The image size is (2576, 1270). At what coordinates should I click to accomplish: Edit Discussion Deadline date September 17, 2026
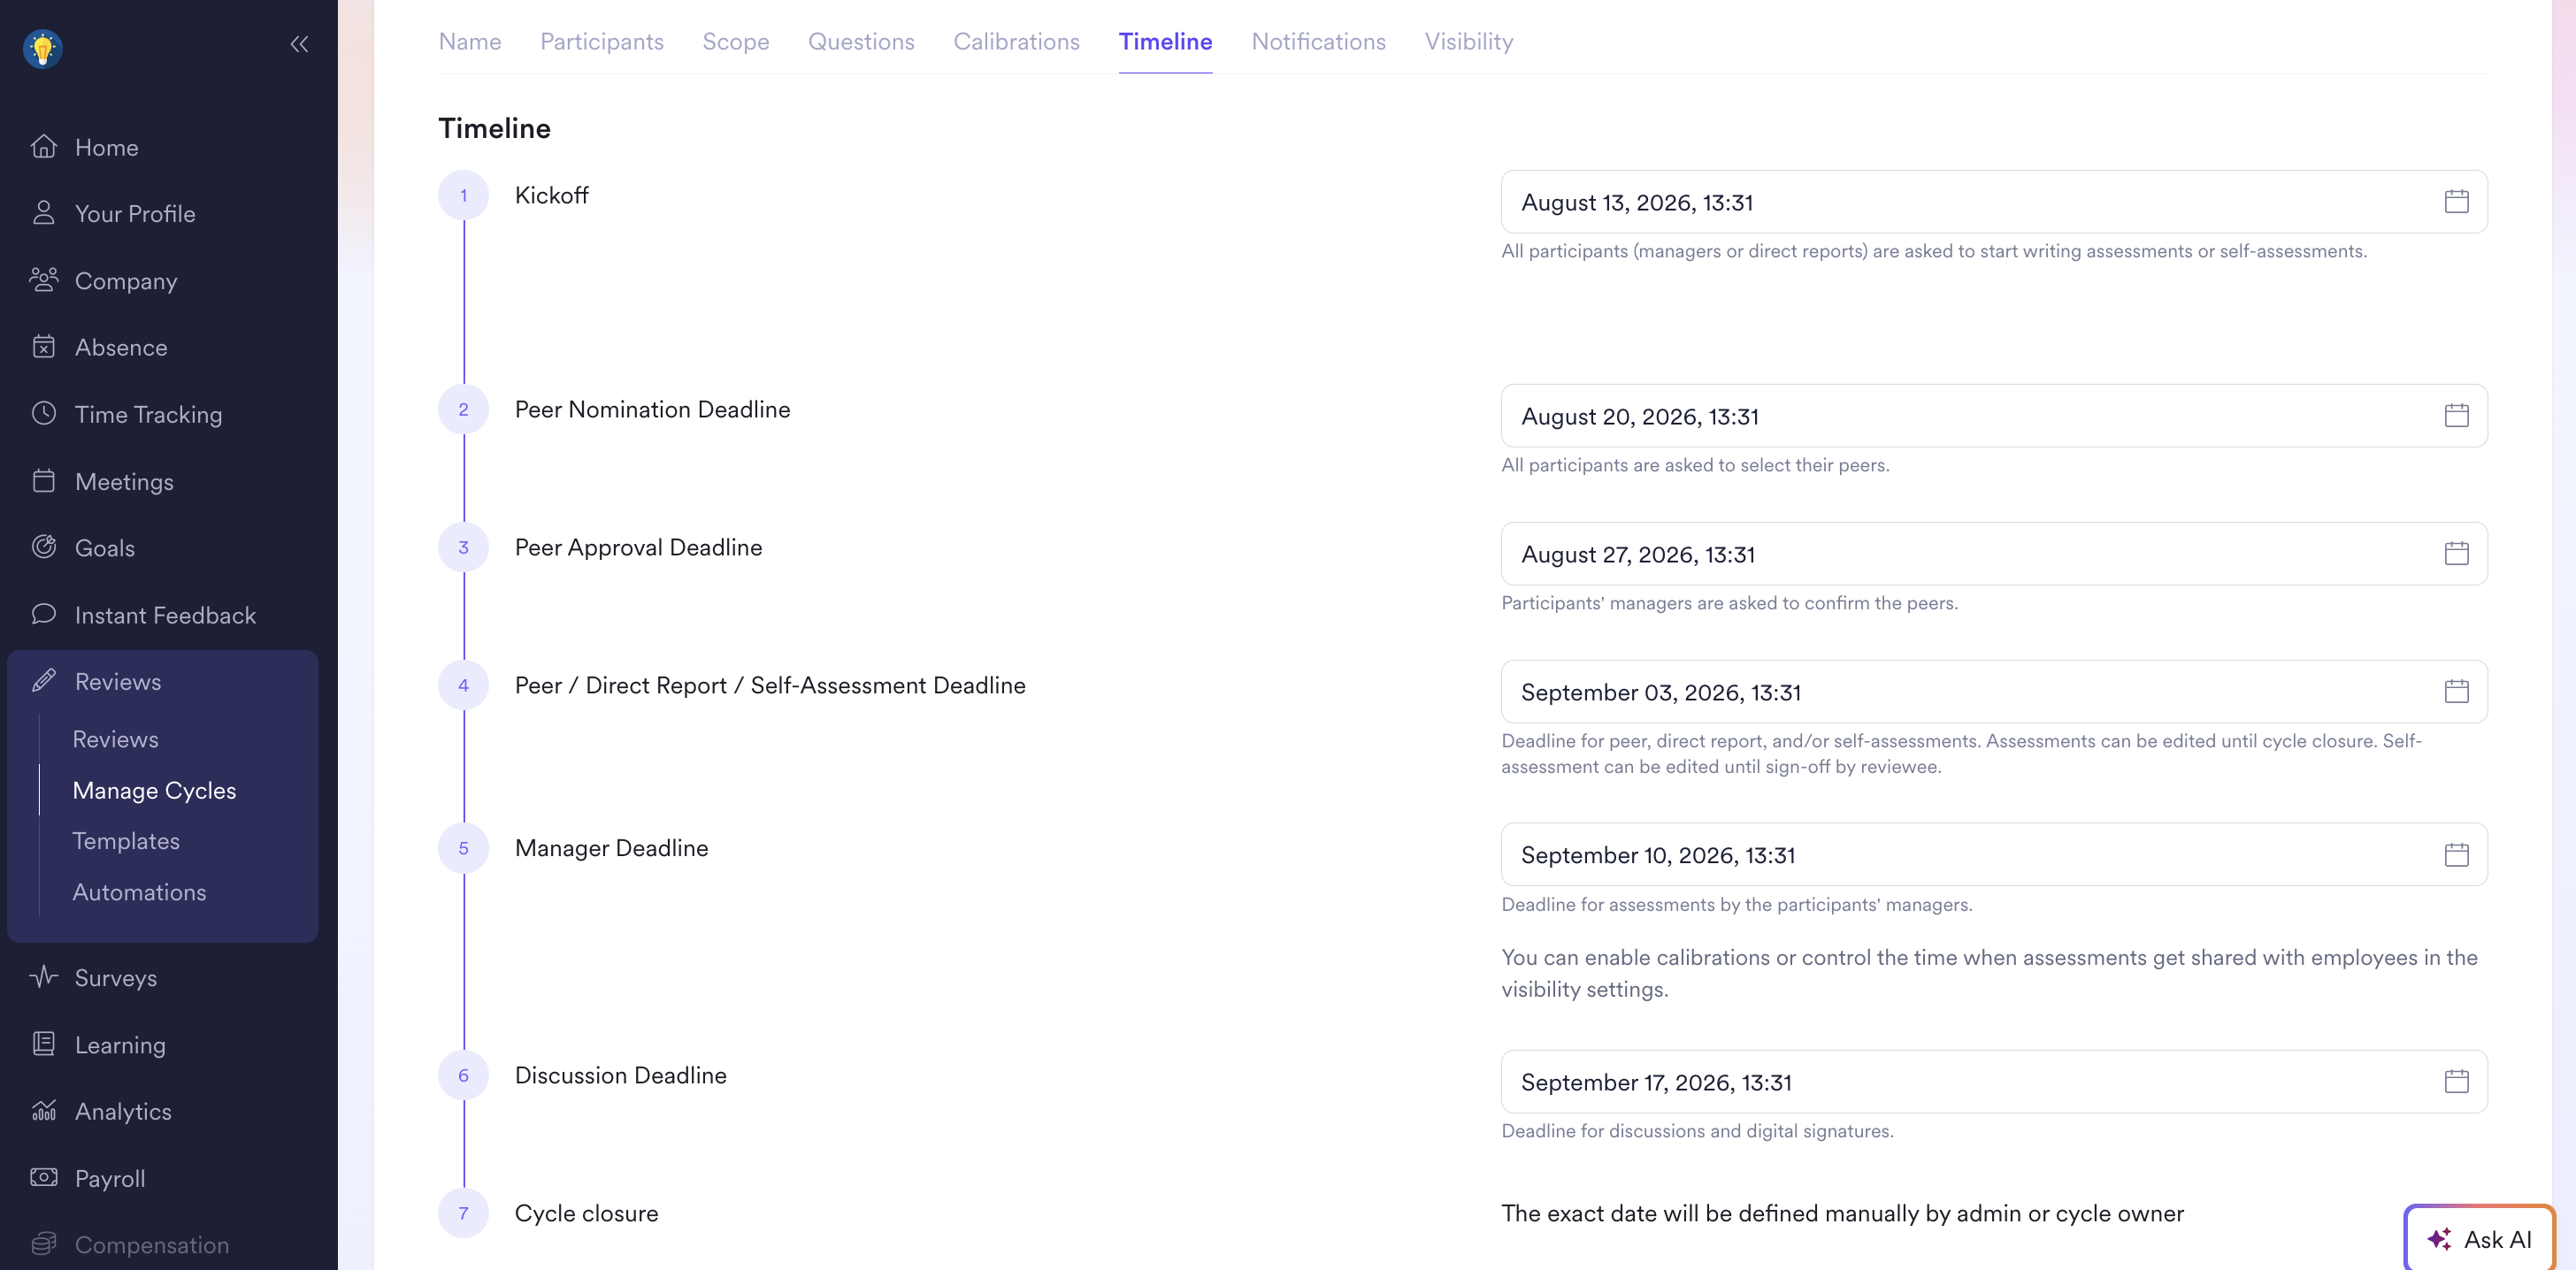click(x=1994, y=1082)
